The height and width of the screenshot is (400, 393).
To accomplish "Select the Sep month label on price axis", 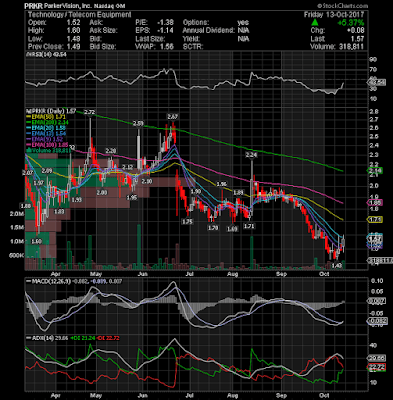I will 282,274.
